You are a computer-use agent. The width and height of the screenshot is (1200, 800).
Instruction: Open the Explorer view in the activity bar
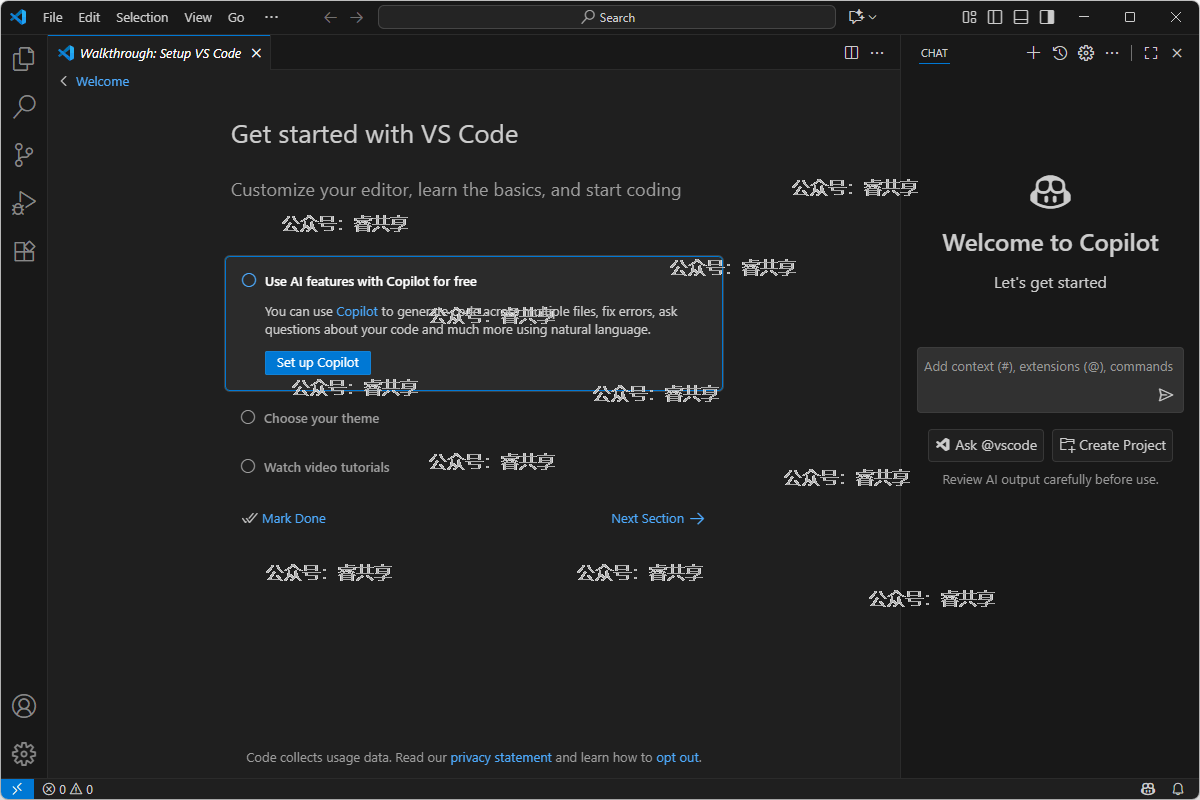click(x=24, y=59)
